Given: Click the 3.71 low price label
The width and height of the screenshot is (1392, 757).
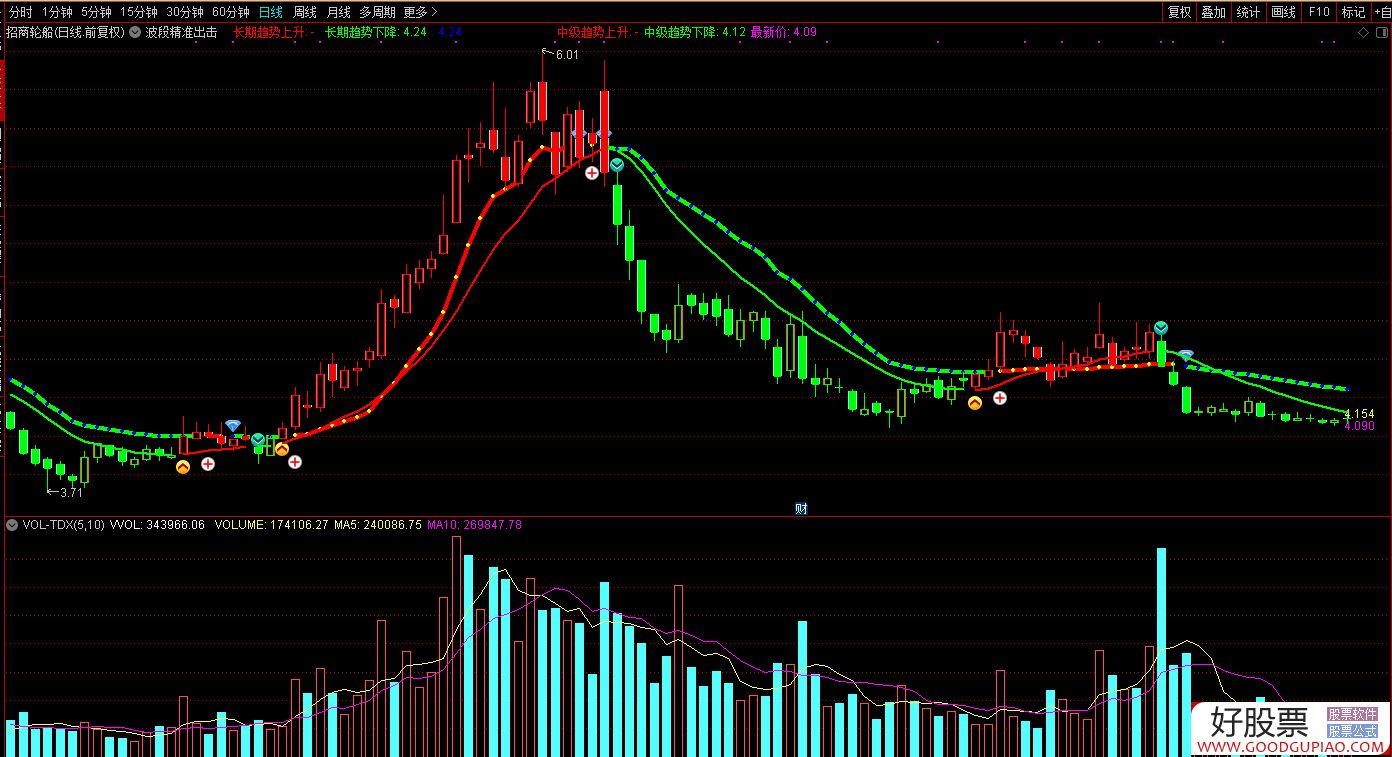Looking at the screenshot, I should 71,492.
